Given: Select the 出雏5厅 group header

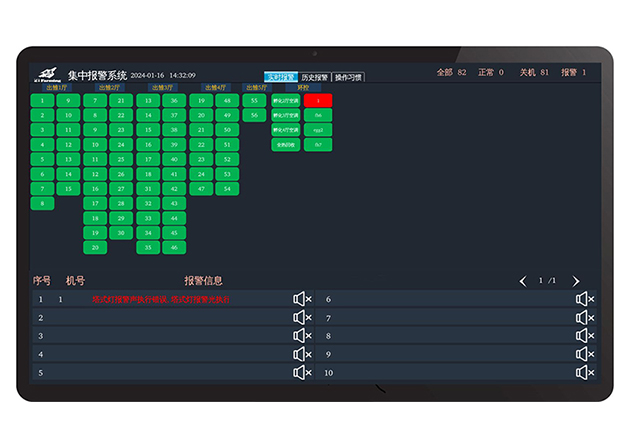Looking at the screenshot, I should click(x=257, y=87).
